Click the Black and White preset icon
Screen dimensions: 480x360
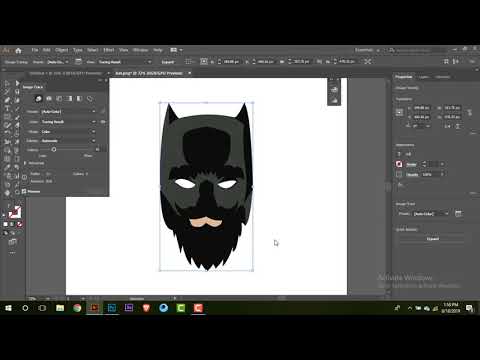(79, 99)
